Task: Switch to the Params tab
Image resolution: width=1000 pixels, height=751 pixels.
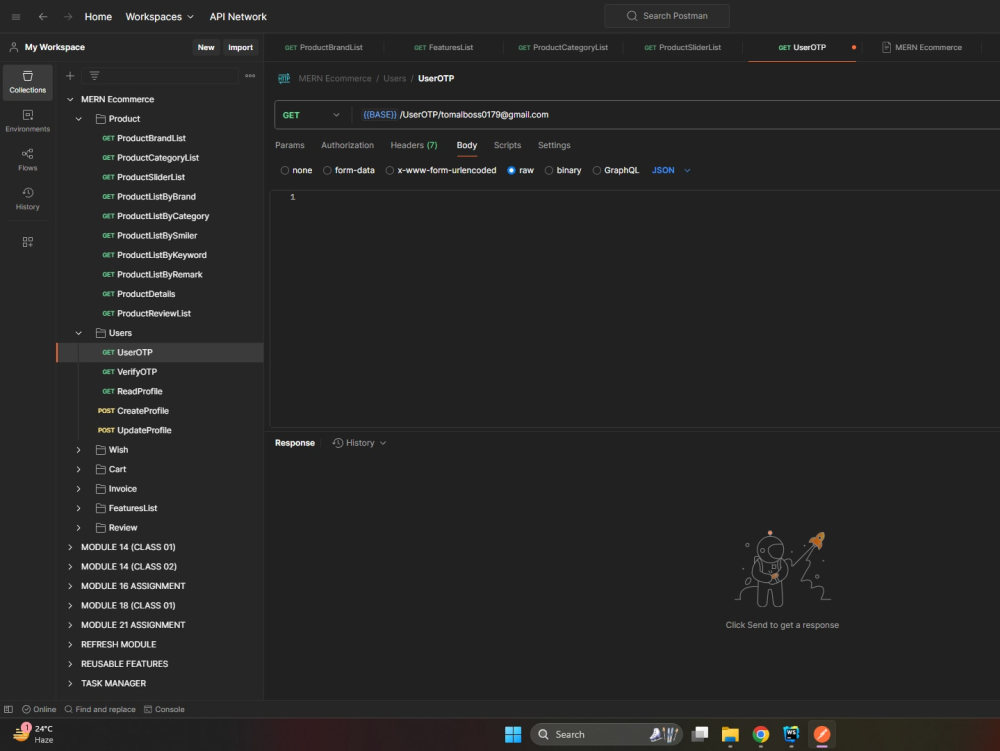Action: [x=290, y=145]
